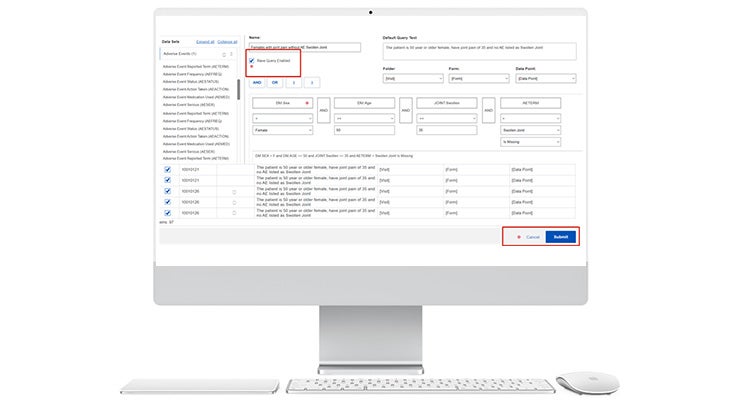
Task: Toggle the Save Query Enabled checkbox
Action: coord(252,60)
